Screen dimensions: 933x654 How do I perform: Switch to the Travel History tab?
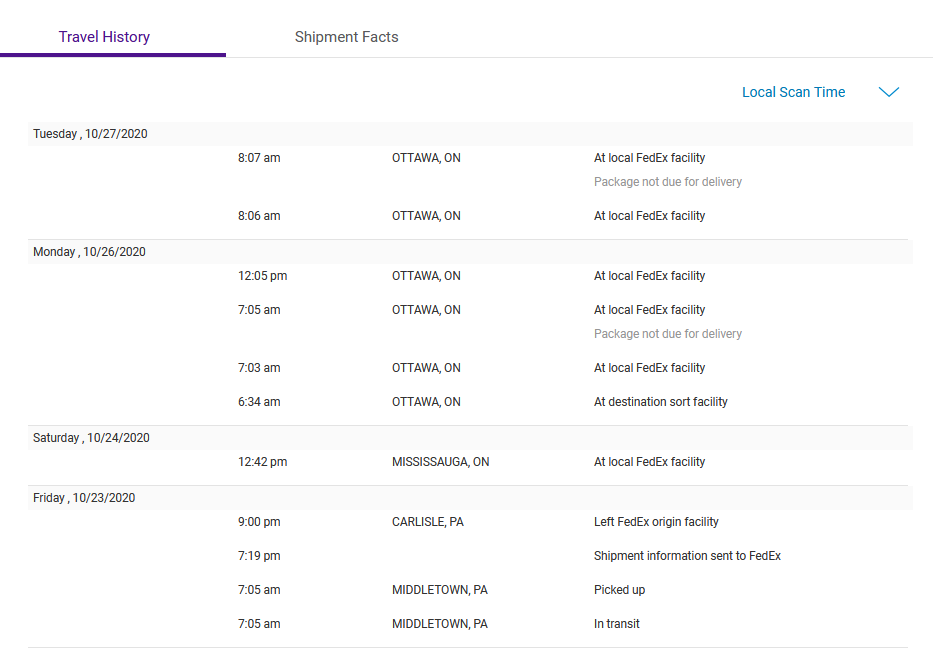(104, 37)
